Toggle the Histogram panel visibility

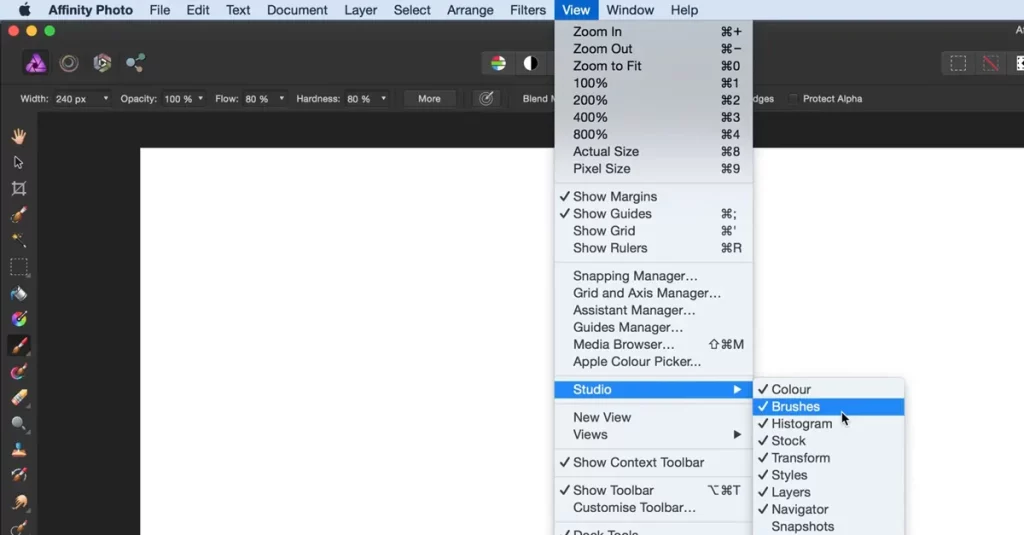click(x=801, y=424)
